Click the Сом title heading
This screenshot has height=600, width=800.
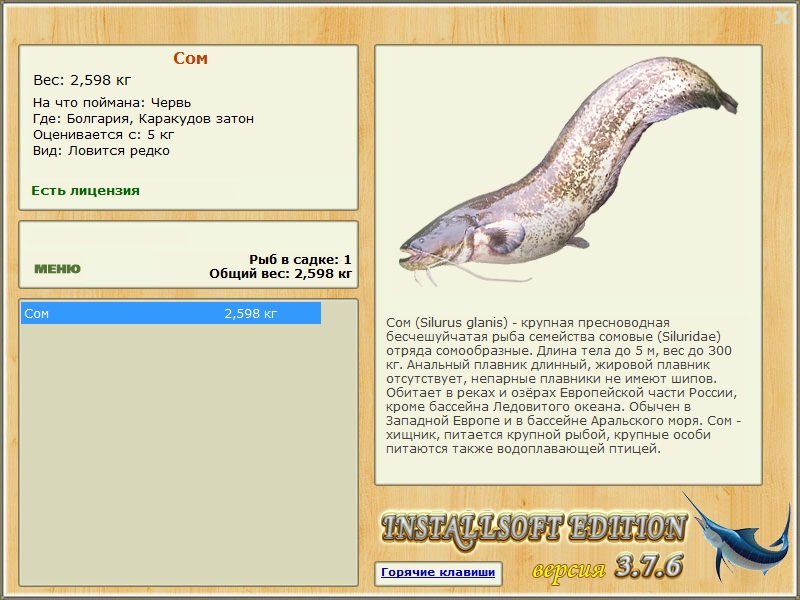190,58
